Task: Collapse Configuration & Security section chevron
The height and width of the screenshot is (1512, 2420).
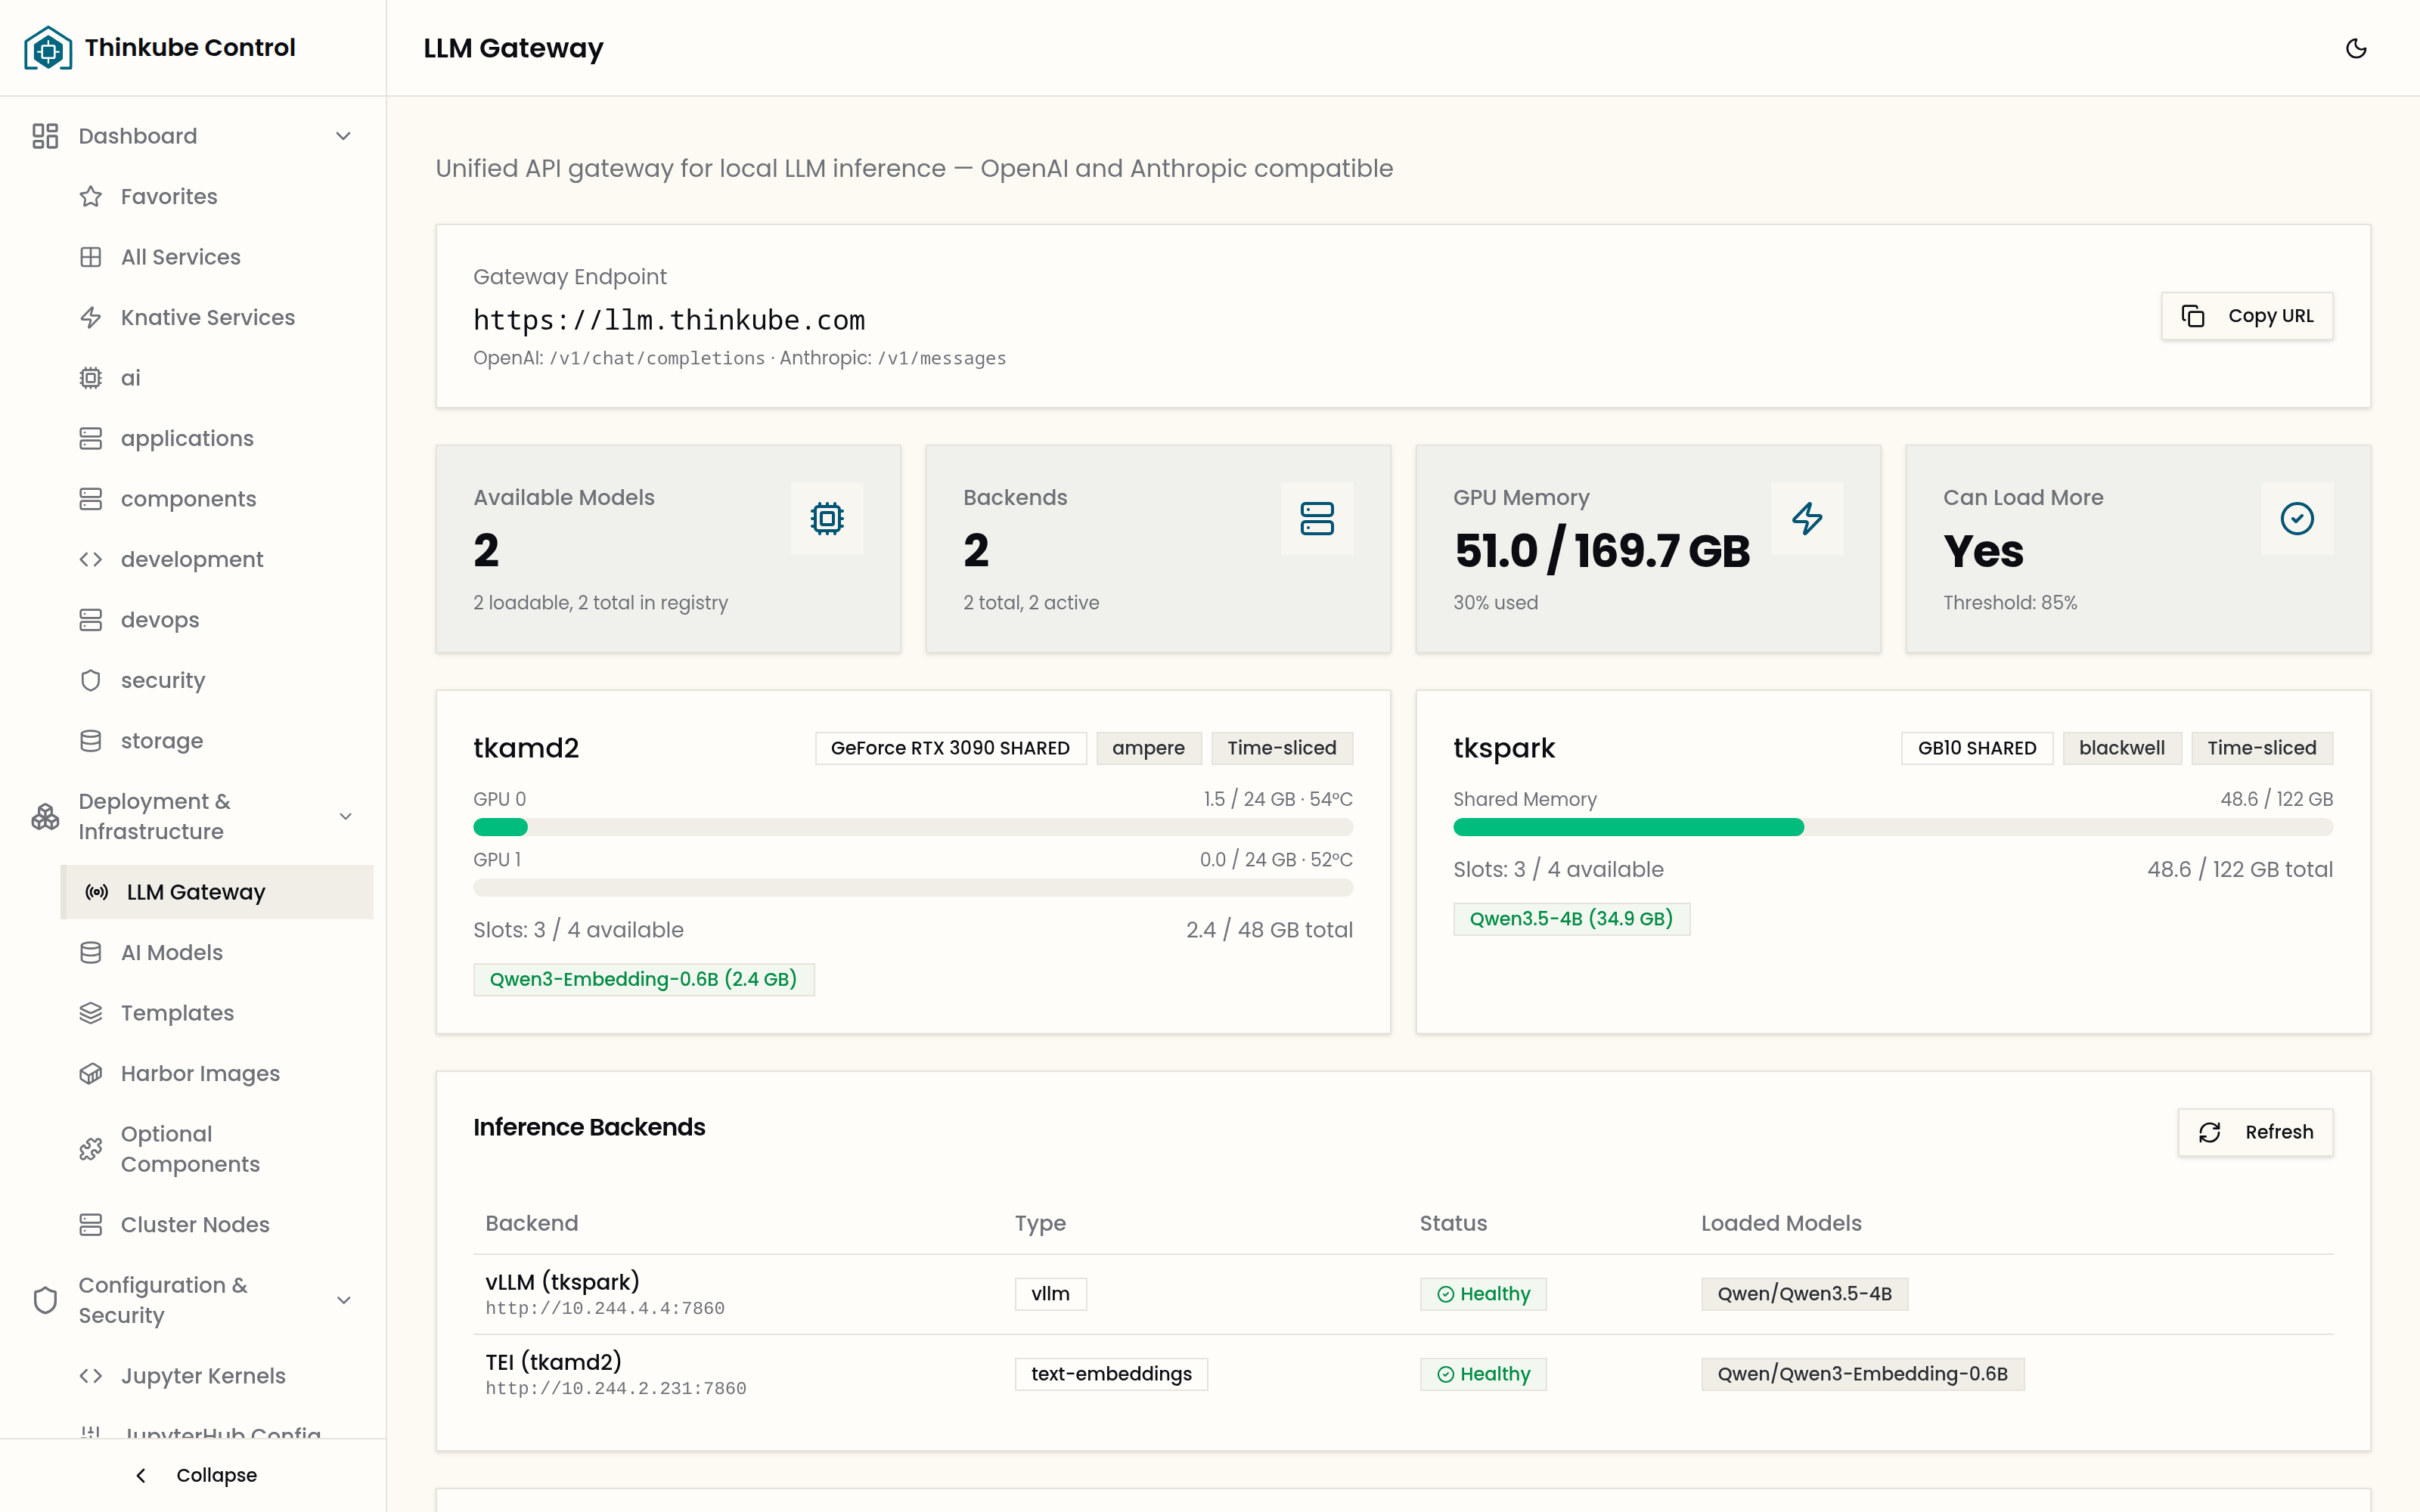Action: [343, 1300]
